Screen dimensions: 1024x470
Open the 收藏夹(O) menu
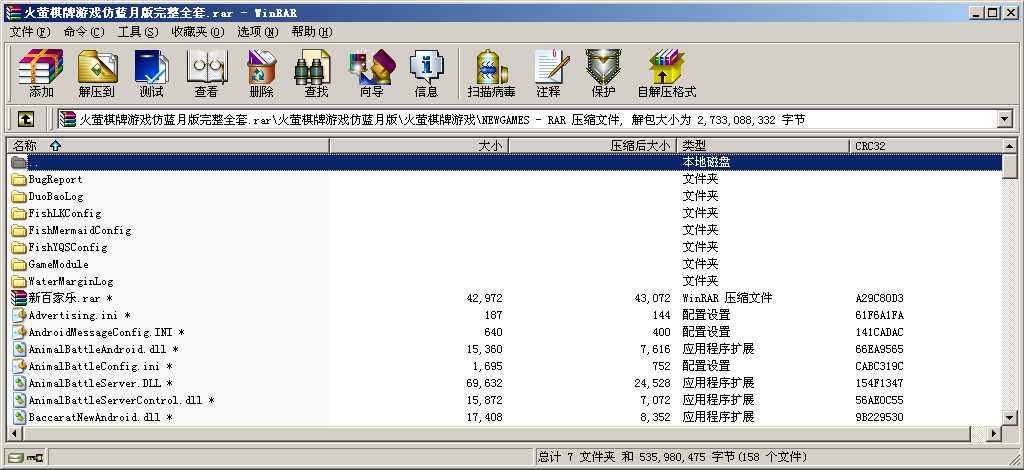pos(197,32)
